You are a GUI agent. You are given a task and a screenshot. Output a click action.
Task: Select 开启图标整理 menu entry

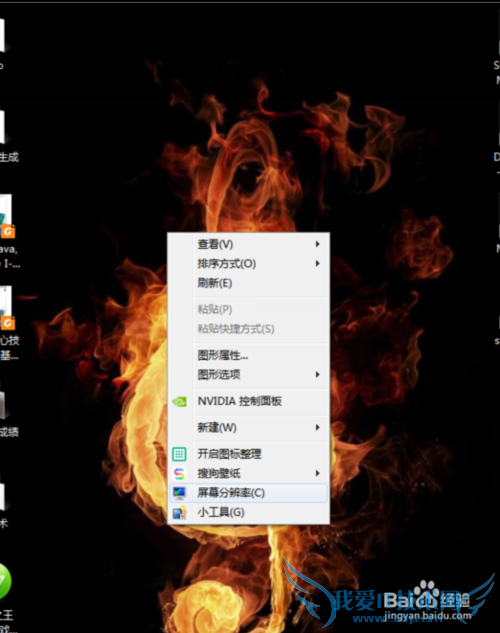pos(248,454)
